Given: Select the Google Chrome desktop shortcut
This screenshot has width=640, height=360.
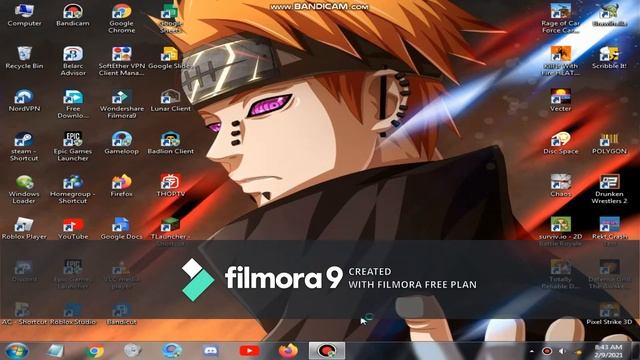Looking at the screenshot, I should (x=122, y=18).
